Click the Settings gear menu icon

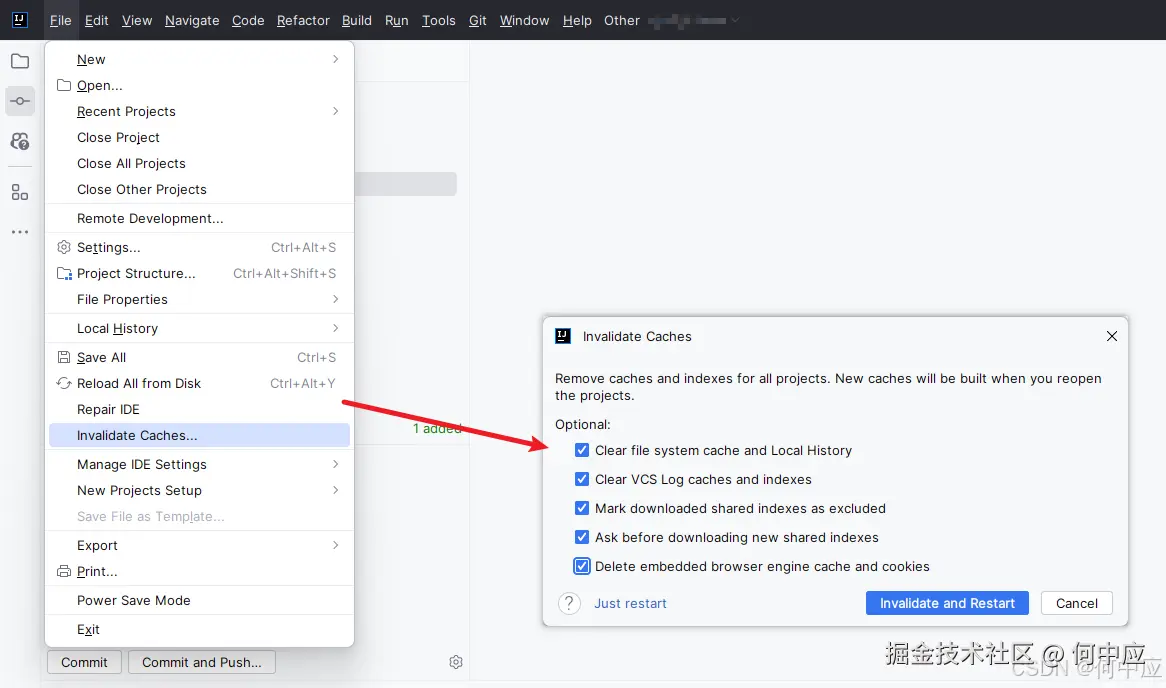coord(64,247)
